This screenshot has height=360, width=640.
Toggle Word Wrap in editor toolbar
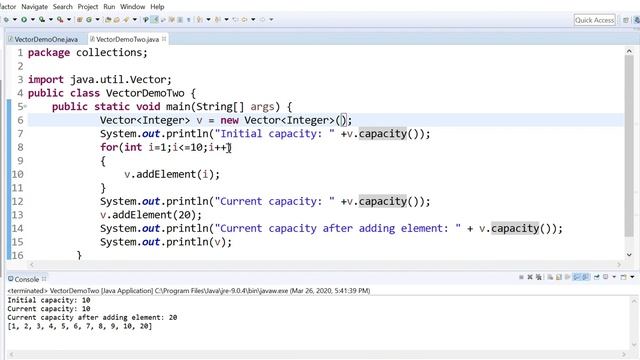pyautogui.click(x=164, y=19)
